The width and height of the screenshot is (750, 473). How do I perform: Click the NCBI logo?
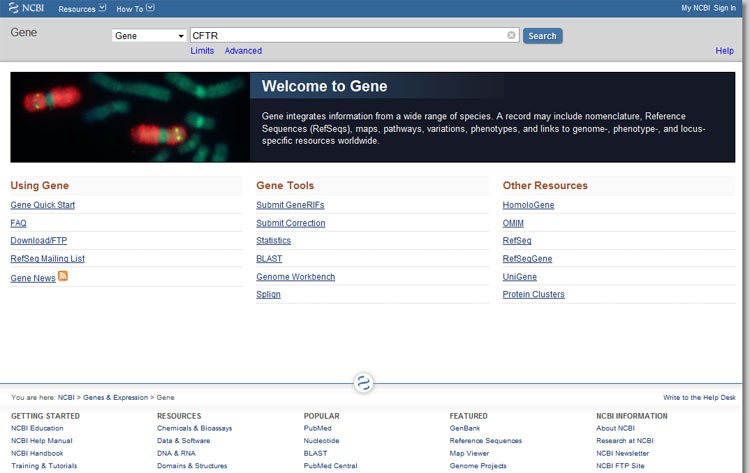(x=26, y=8)
